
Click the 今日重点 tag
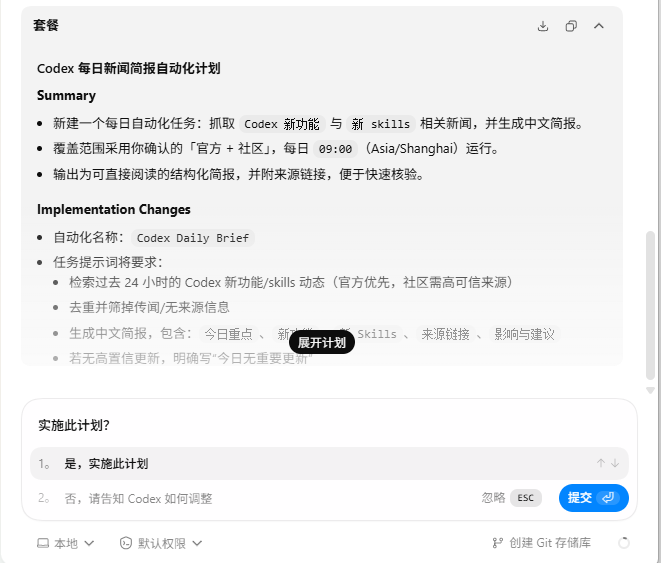pos(228,334)
